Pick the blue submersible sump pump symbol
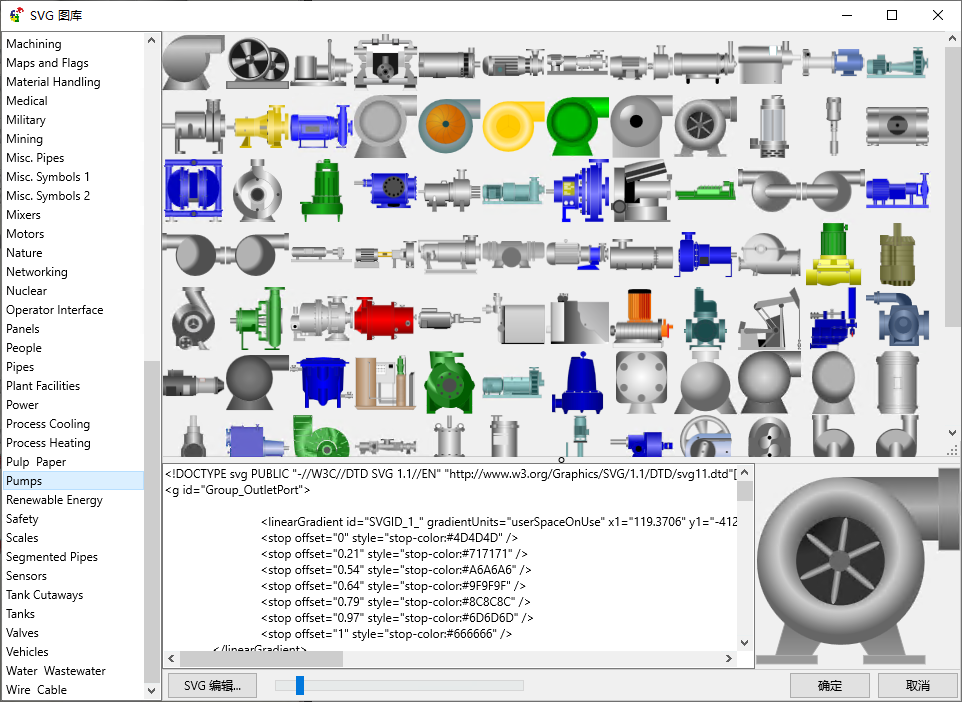 coord(577,383)
